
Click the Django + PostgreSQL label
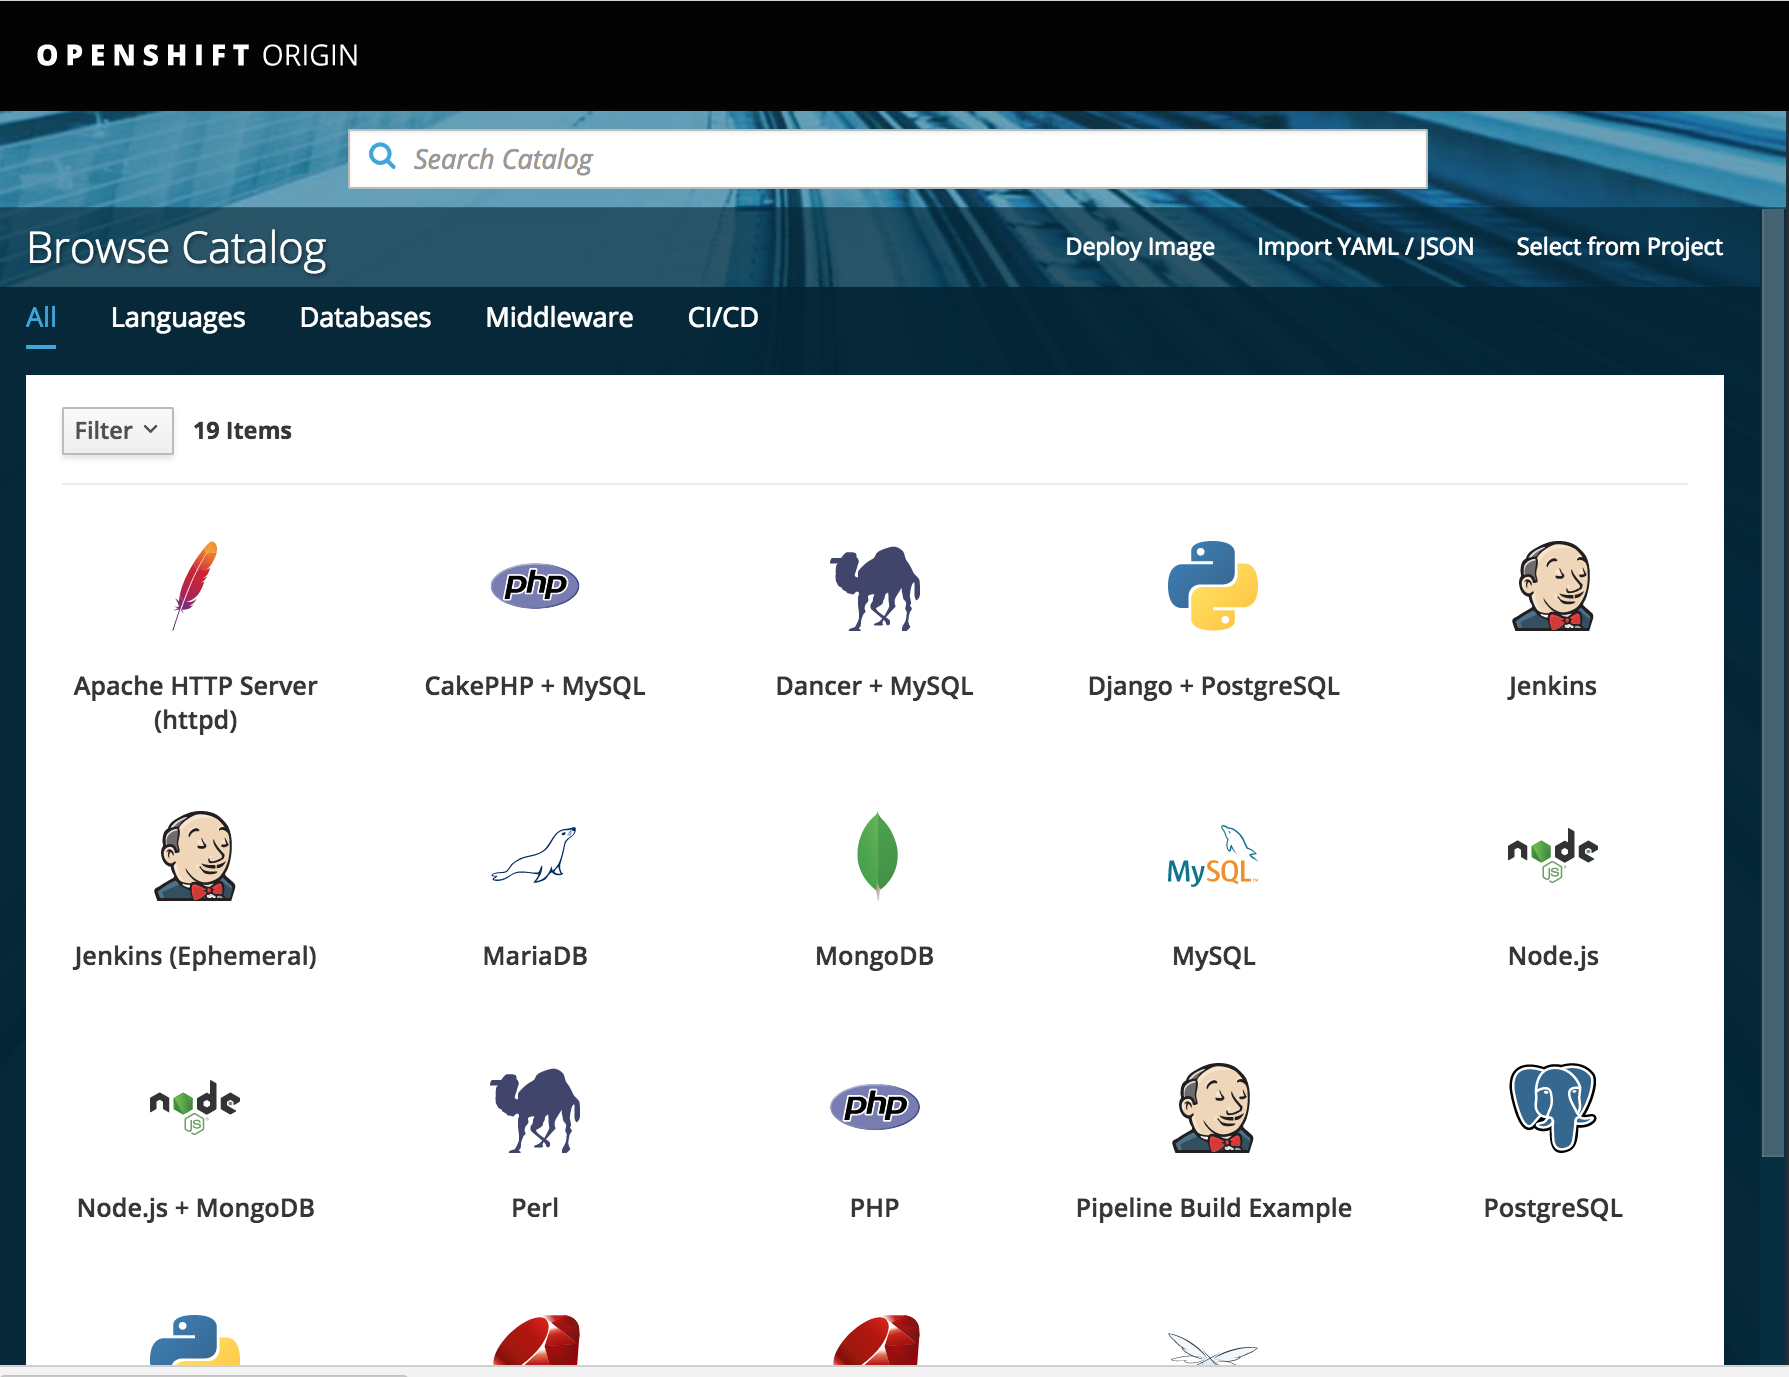[1213, 686]
